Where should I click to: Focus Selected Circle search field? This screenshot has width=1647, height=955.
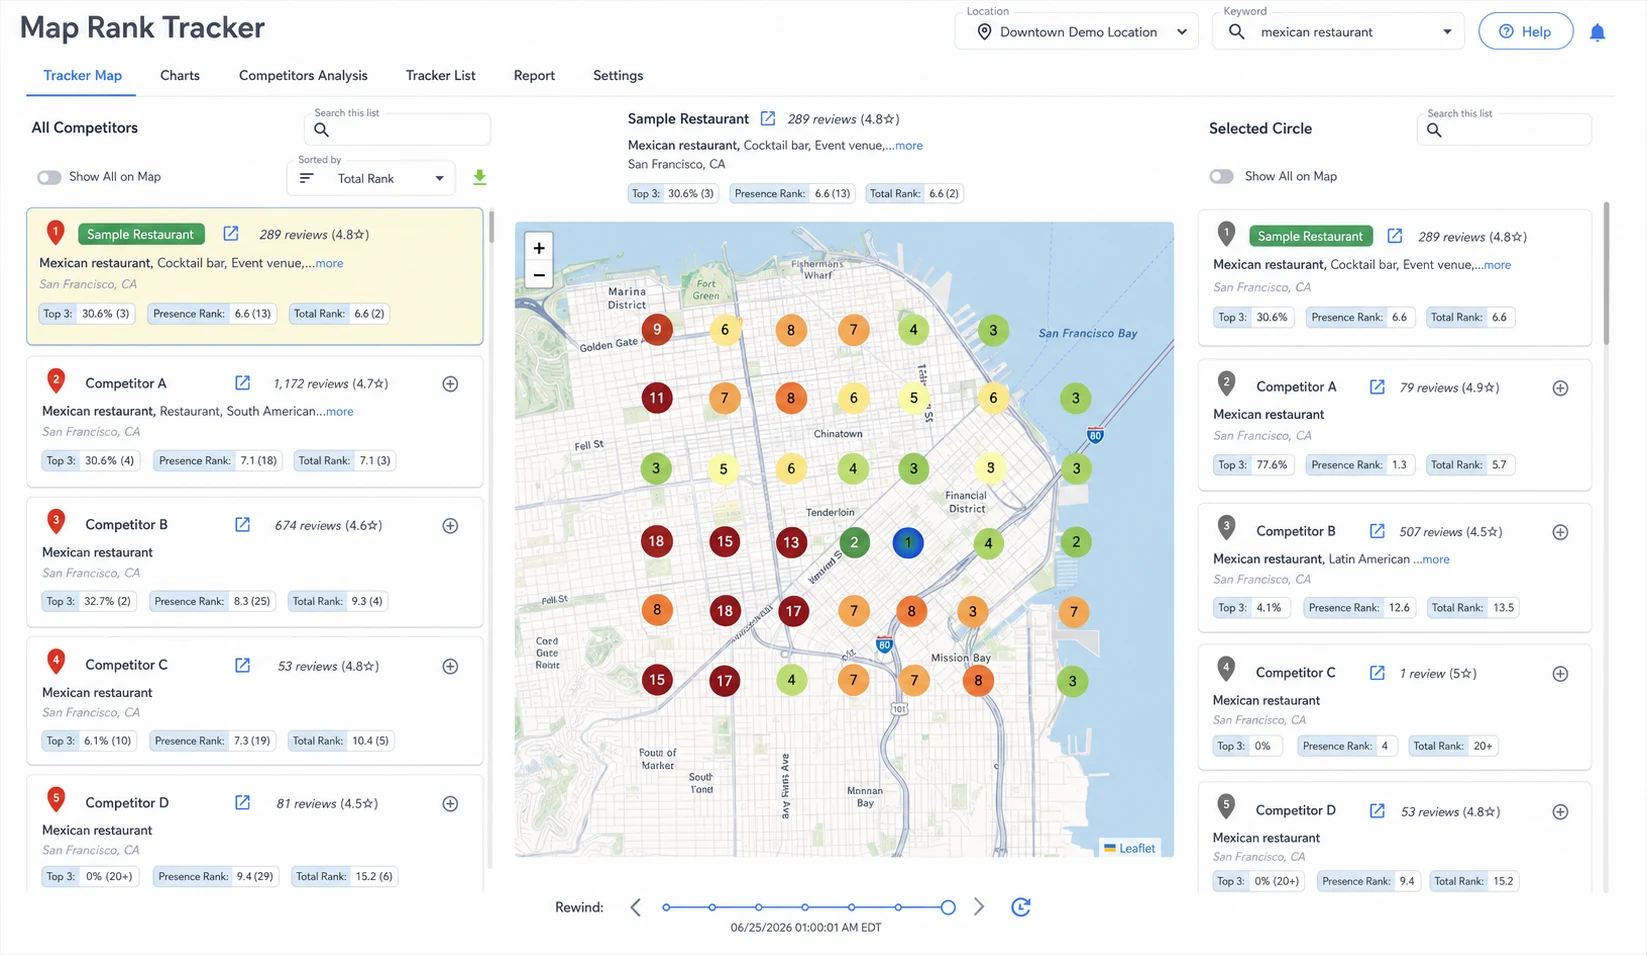(1504, 130)
